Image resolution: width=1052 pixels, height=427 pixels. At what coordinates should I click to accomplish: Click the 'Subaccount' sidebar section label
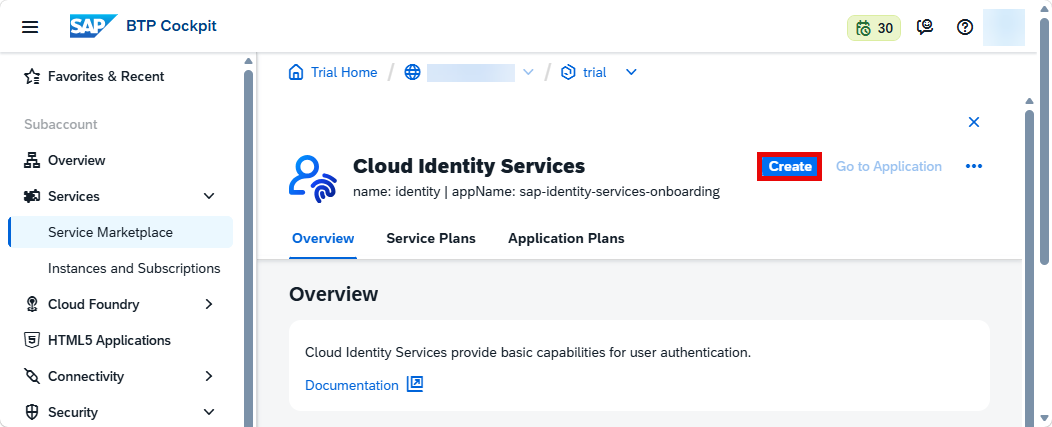coord(61,124)
